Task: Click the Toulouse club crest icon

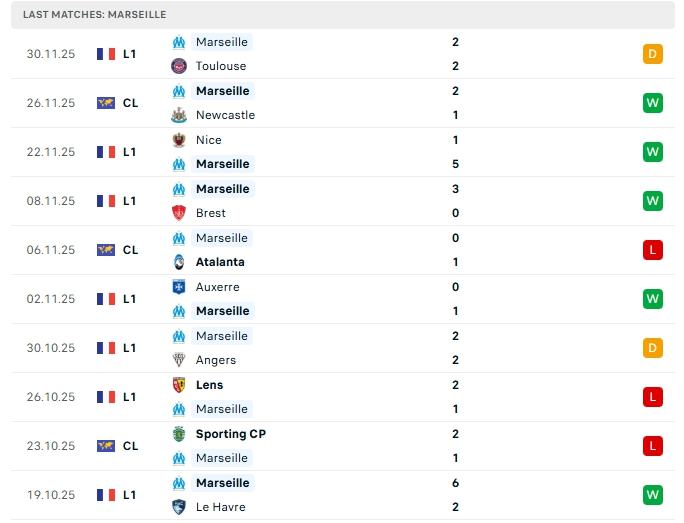Action: tap(179, 66)
